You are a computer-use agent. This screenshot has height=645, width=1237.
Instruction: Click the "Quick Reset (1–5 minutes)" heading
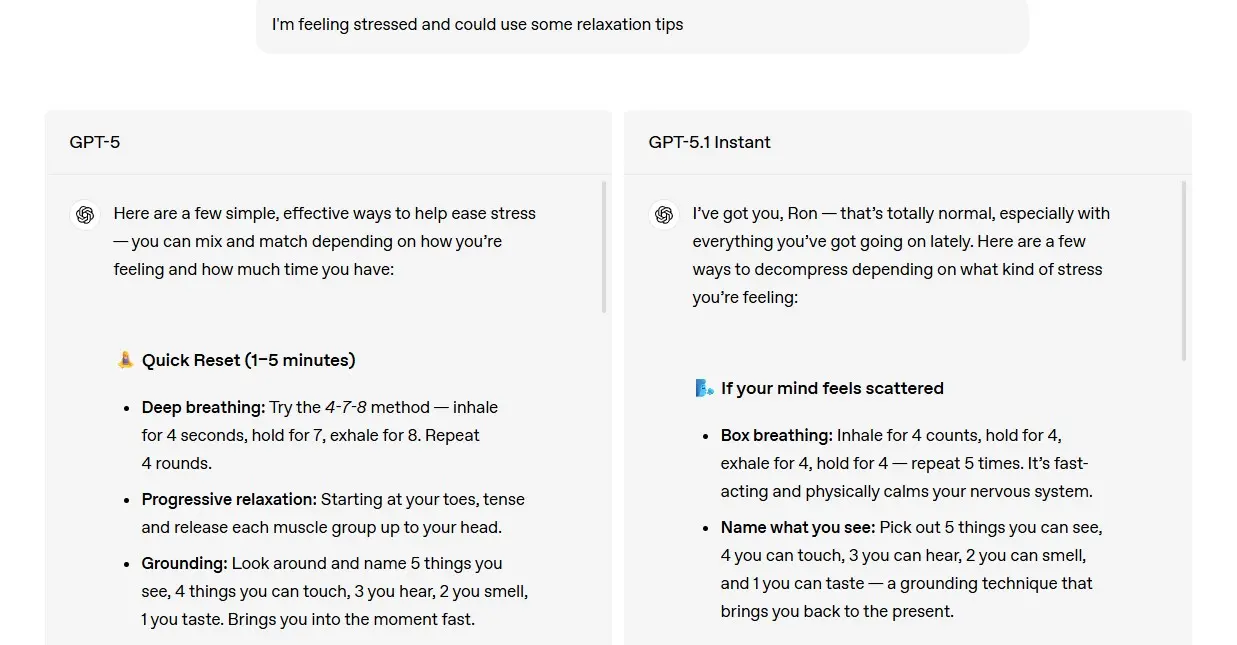(x=249, y=360)
